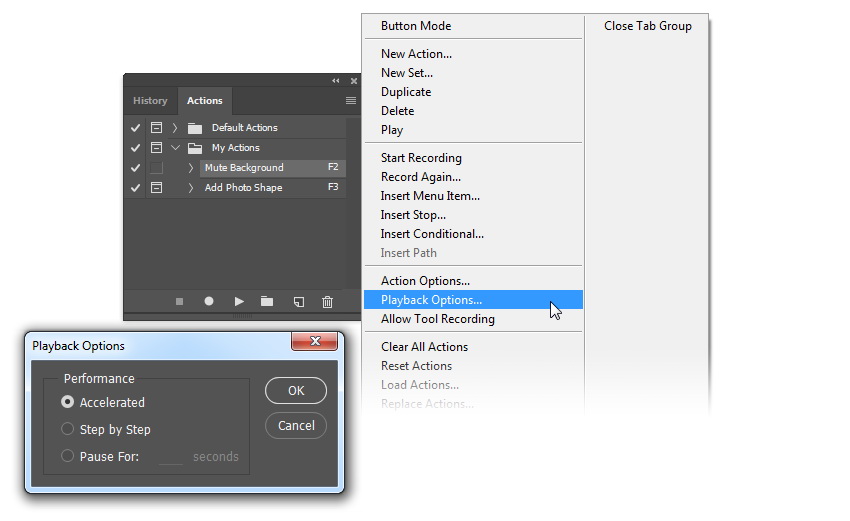The image size is (850, 521).
Task: Toggle checkmark for Default Actions set
Action: click(x=136, y=128)
